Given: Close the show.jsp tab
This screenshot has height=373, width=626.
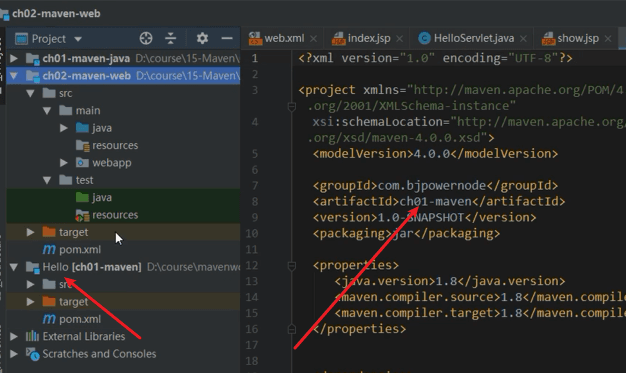Looking at the screenshot, I should 608,39.
